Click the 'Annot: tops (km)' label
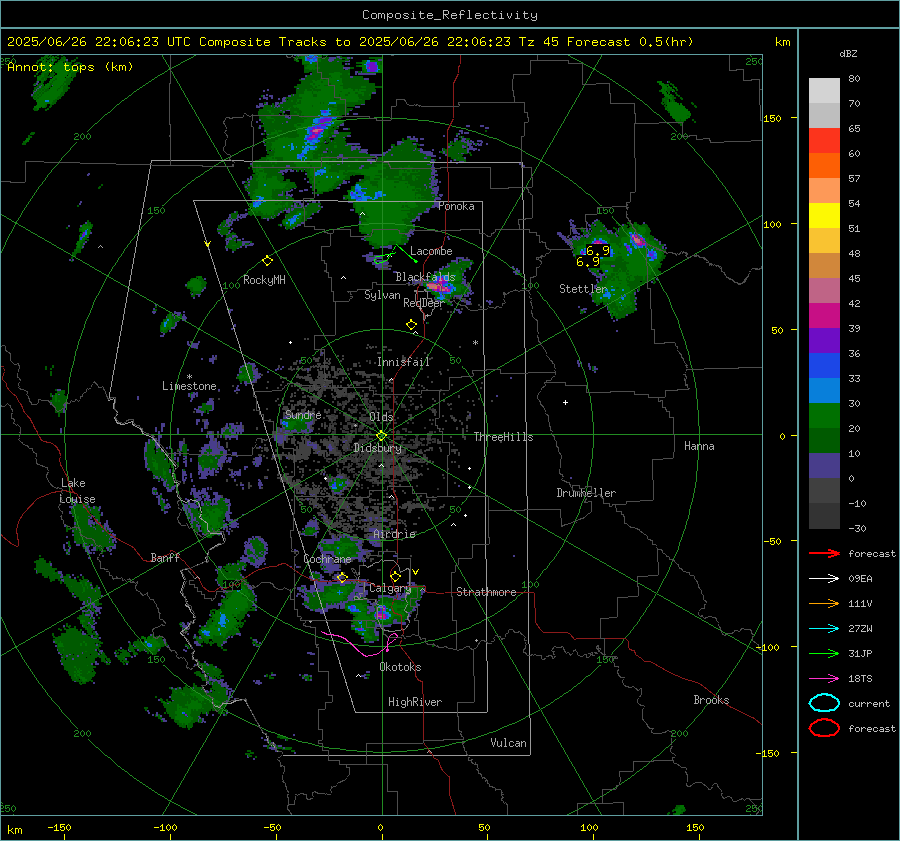The image size is (900, 841). point(71,67)
